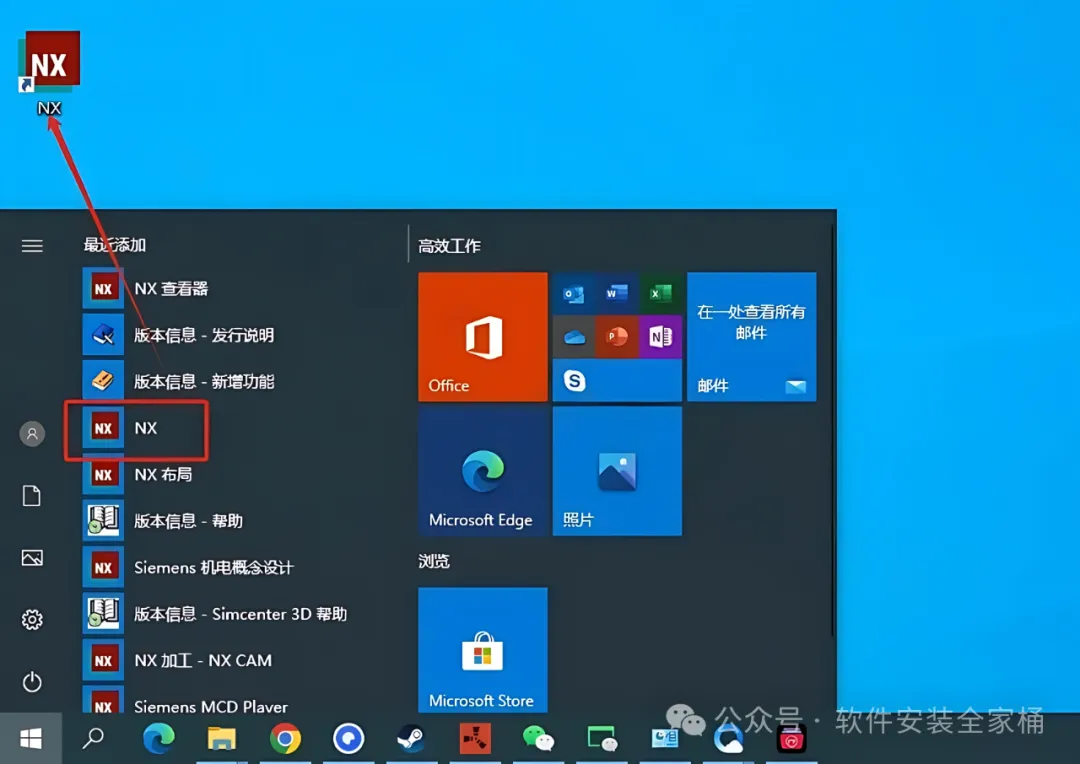
Task: Open the user account button in Start sidebar
Action: click(x=32, y=433)
